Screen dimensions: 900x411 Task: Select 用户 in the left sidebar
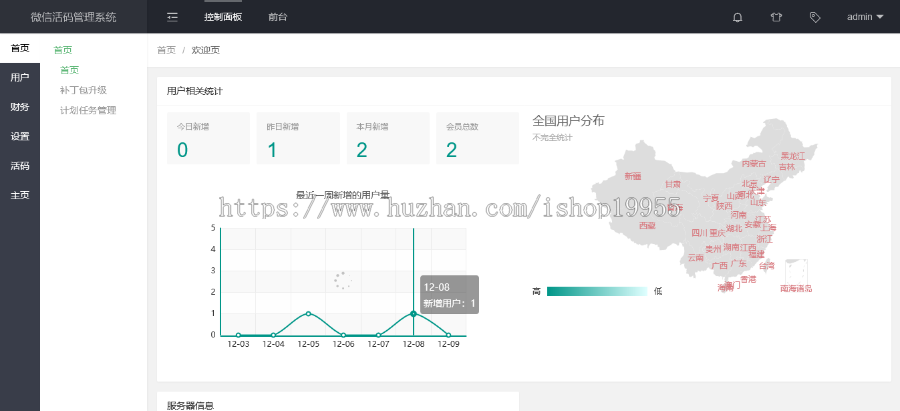(20, 77)
